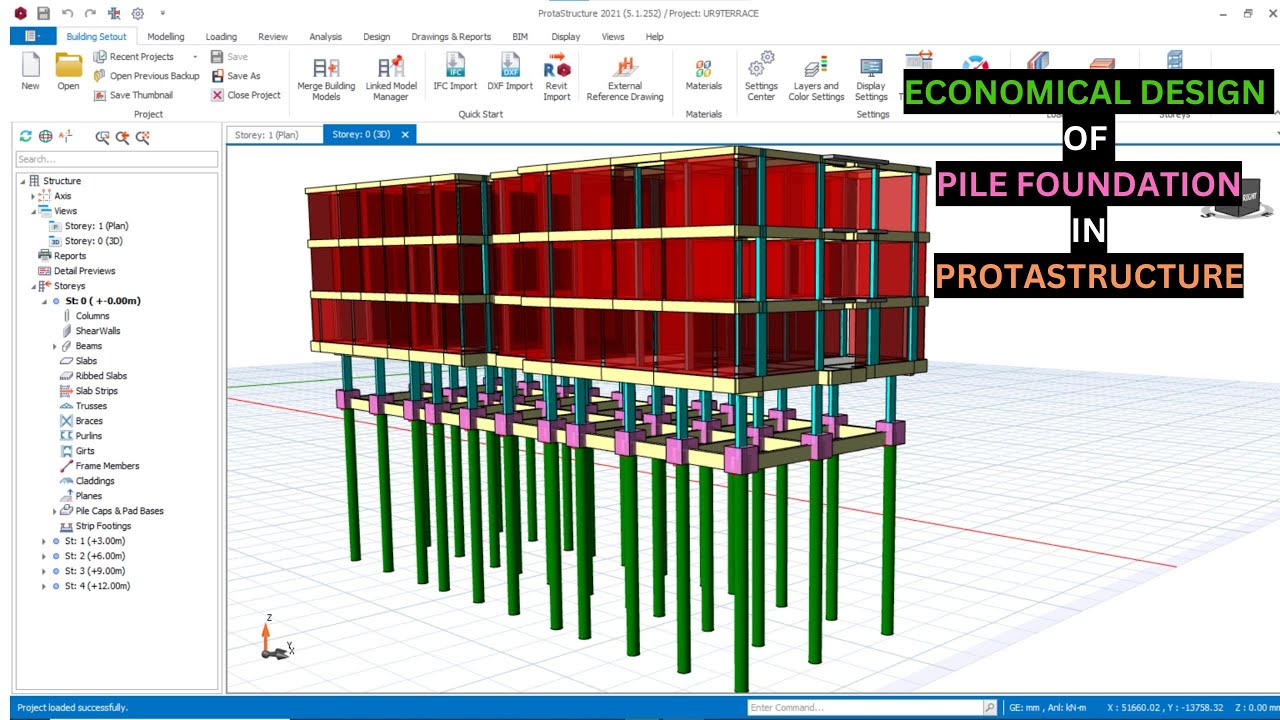1280x720 pixels.
Task: Expand storey St: 1 (+3.00m)
Action: tap(44, 541)
